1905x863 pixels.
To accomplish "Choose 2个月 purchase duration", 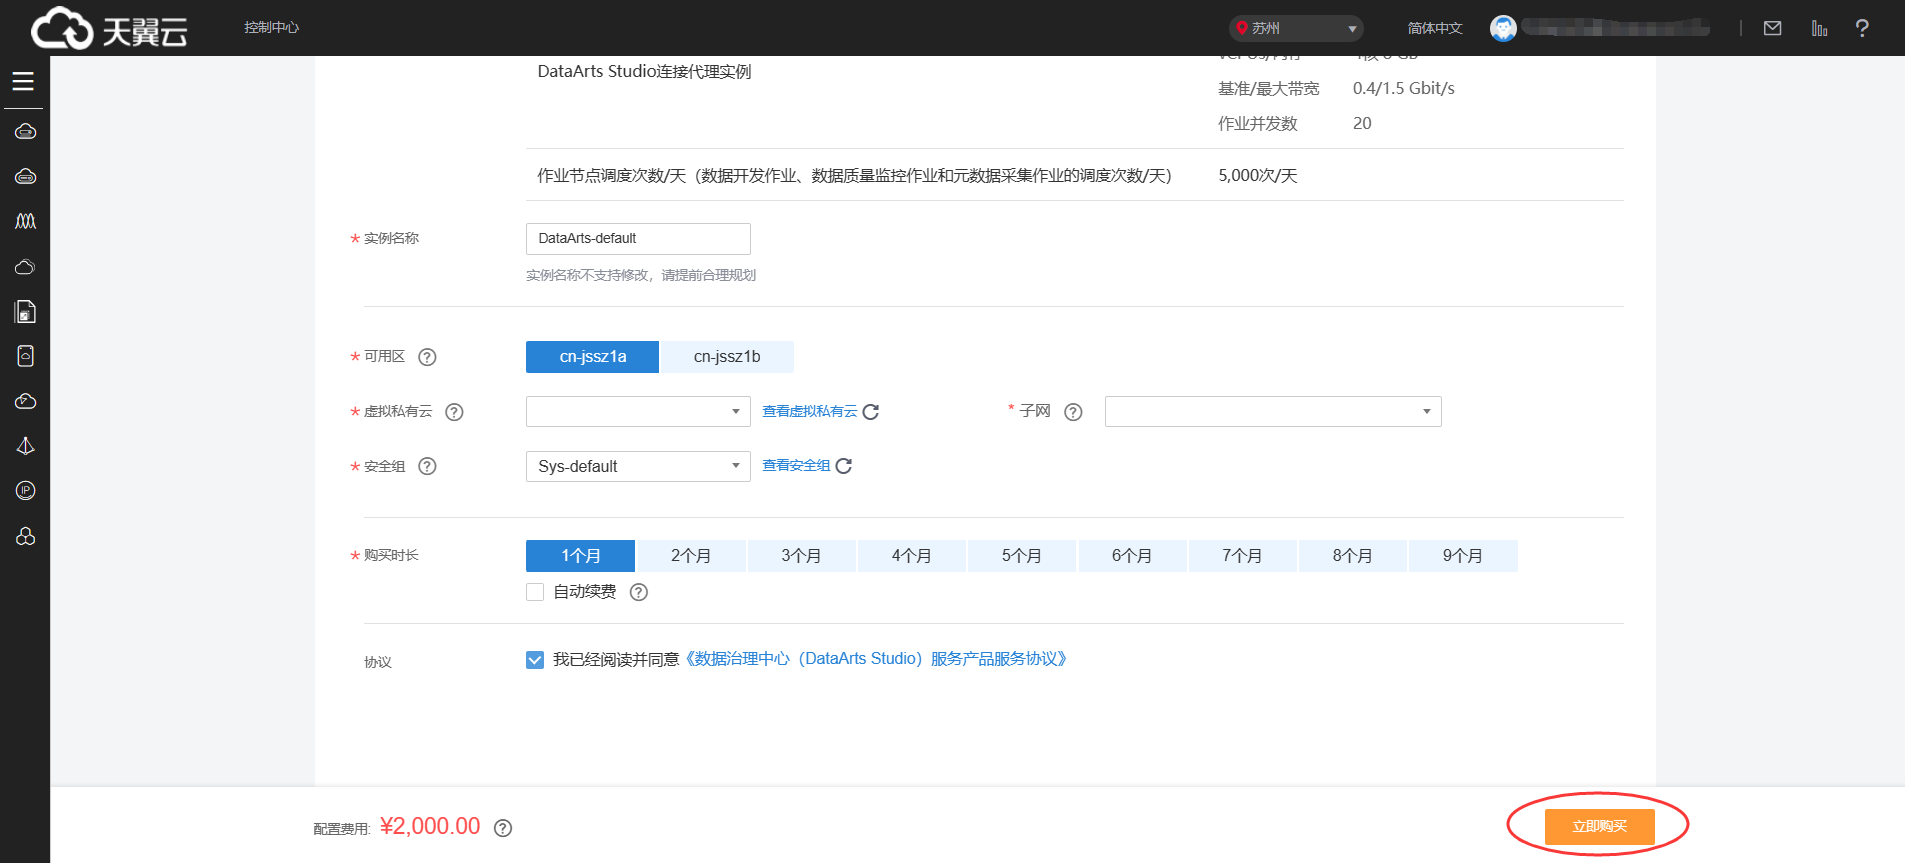I will 691,556.
